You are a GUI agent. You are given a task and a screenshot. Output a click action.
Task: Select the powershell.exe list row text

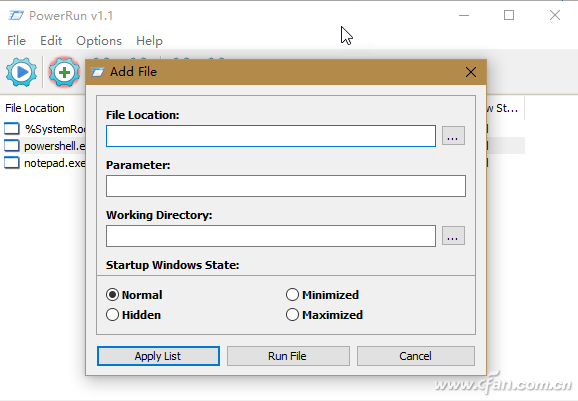click(x=55, y=146)
